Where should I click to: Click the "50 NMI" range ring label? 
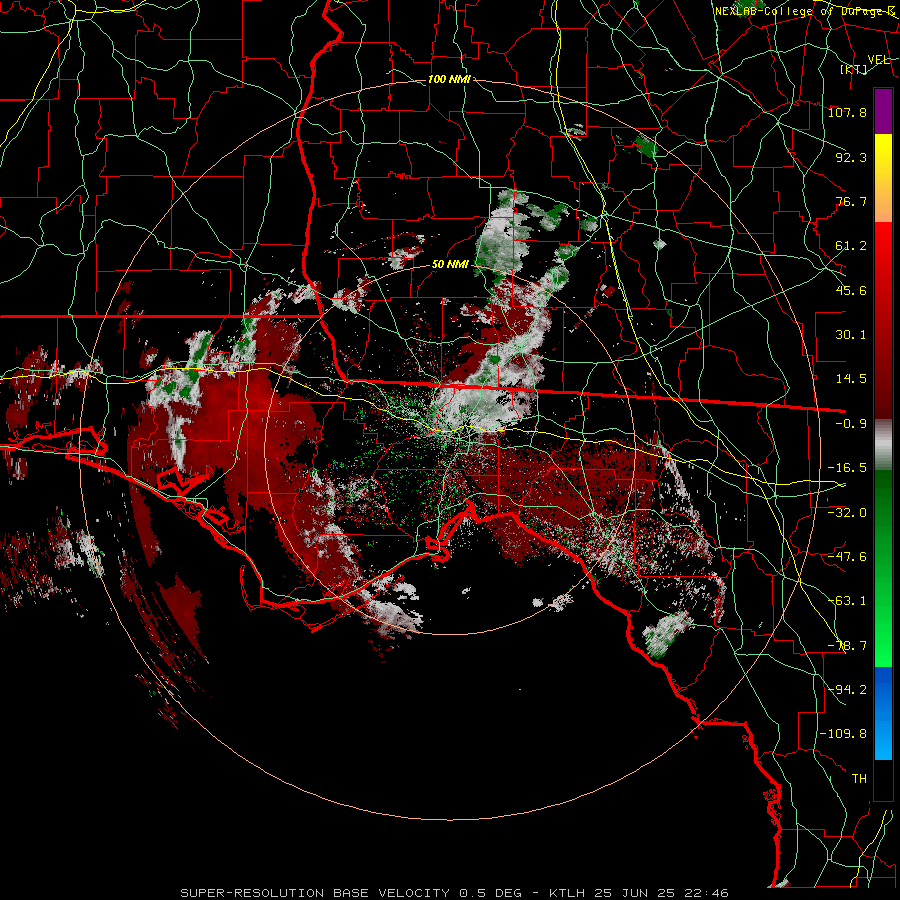pos(450,264)
